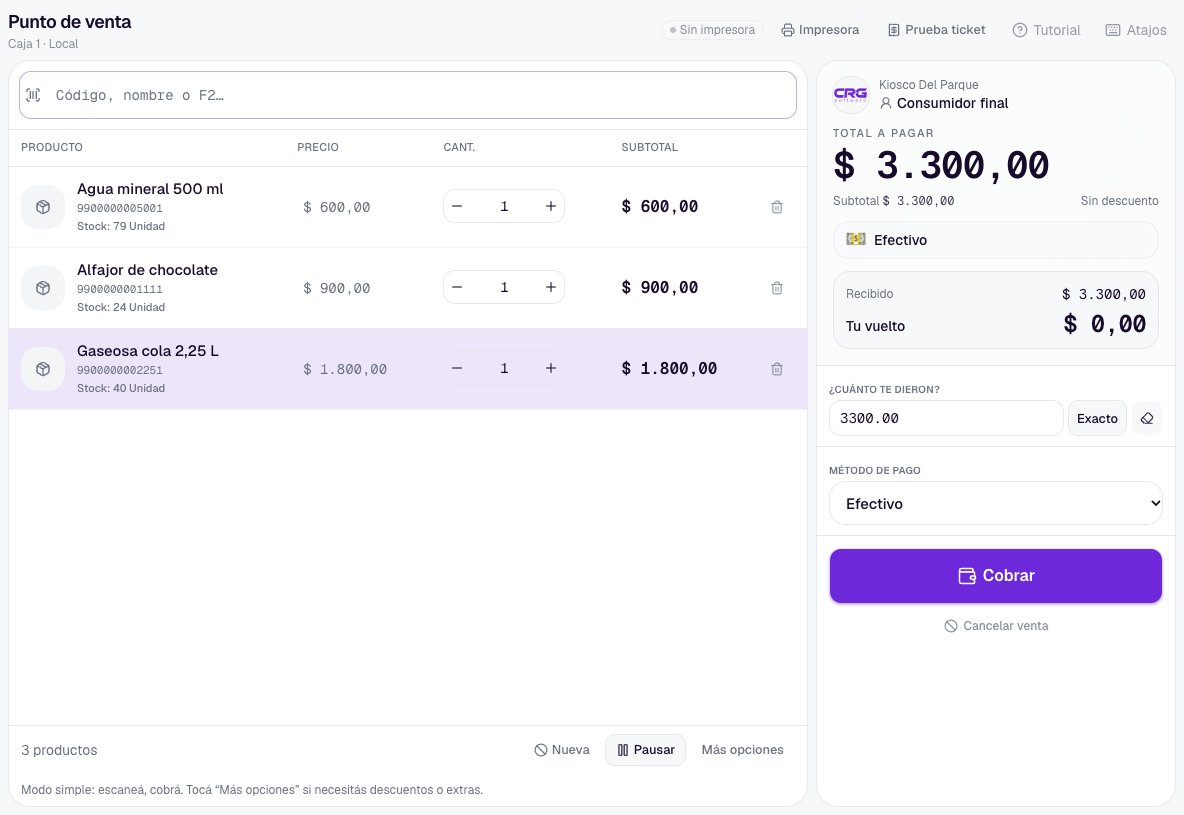Click the 3 productos count

(x=59, y=750)
